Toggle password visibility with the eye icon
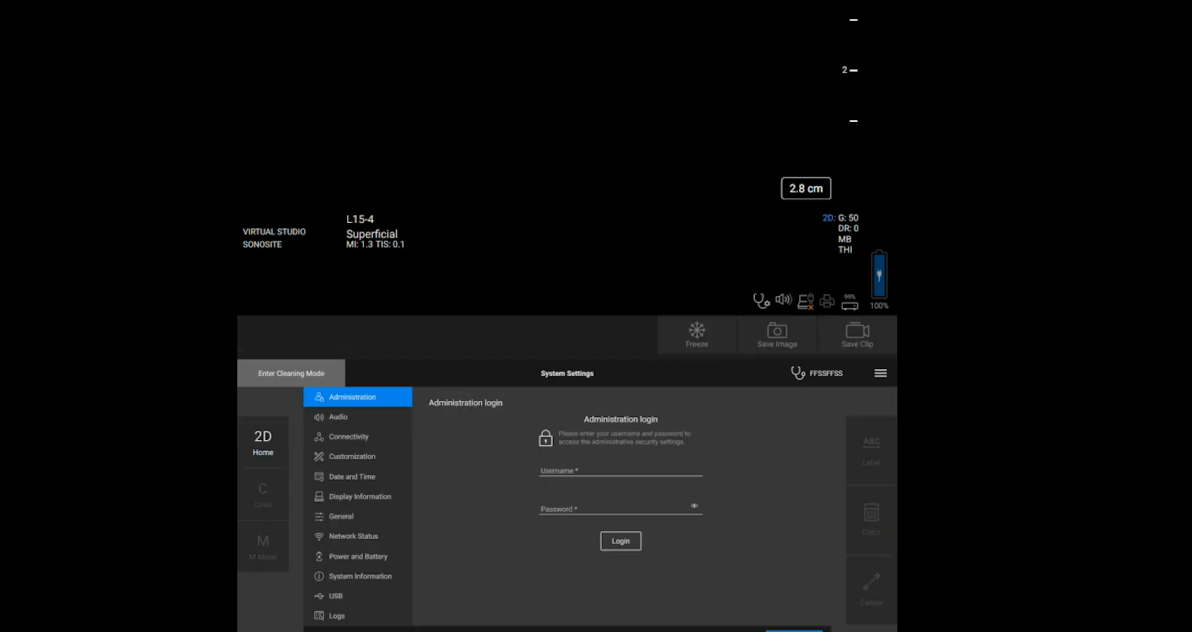Screen dimensions: 1192x632 click(x=694, y=506)
